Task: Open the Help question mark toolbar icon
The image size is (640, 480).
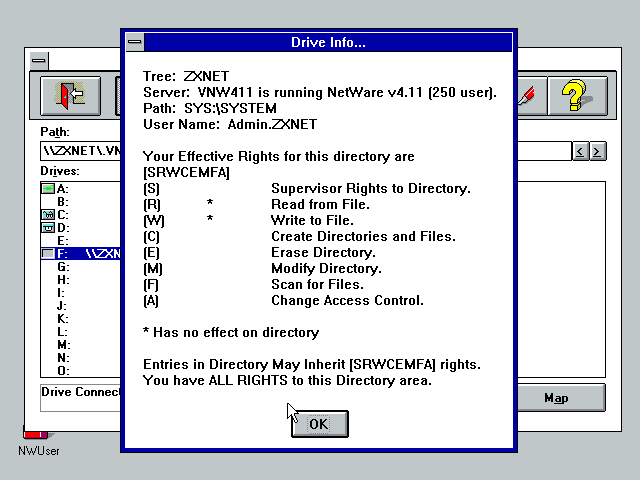Action: coord(577,96)
